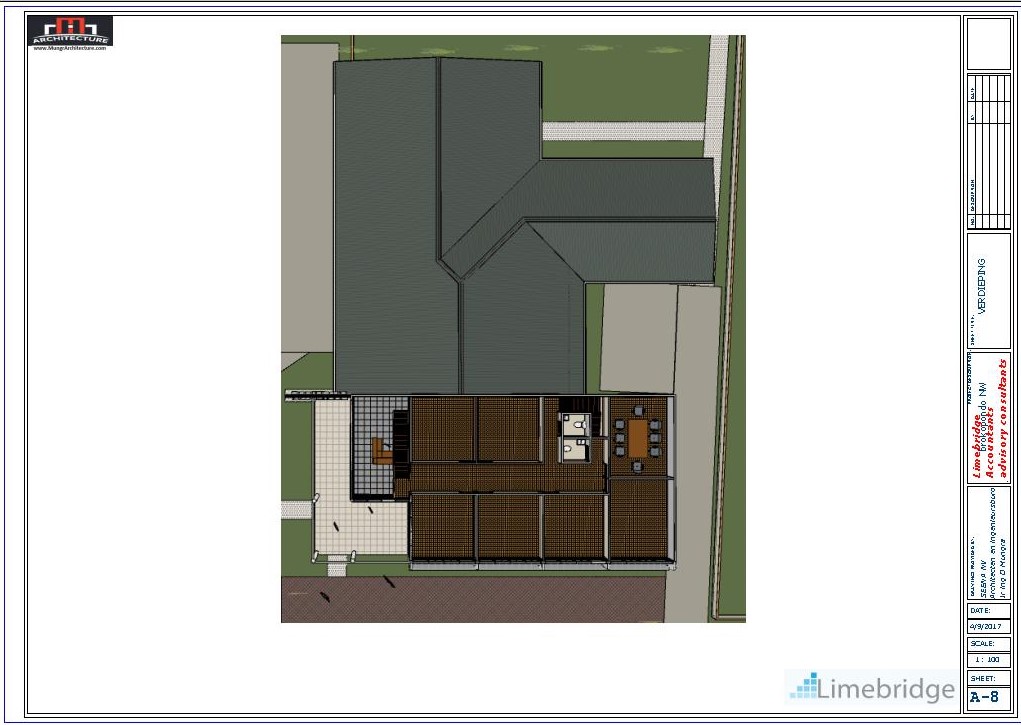
Task: Select the L-shaped reception desk
Action: 382,452
